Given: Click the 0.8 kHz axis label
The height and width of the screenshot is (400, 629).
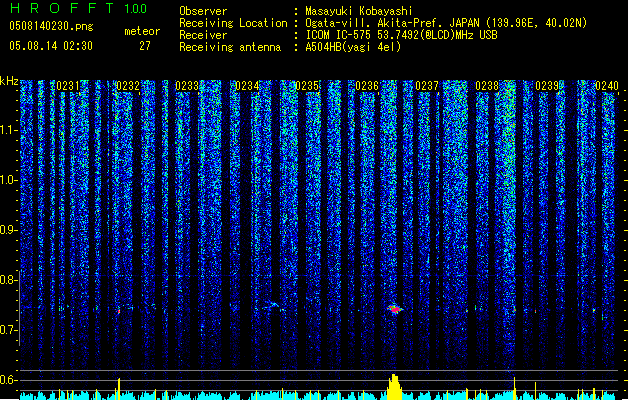Looking at the screenshot, I should pos(8,280).
